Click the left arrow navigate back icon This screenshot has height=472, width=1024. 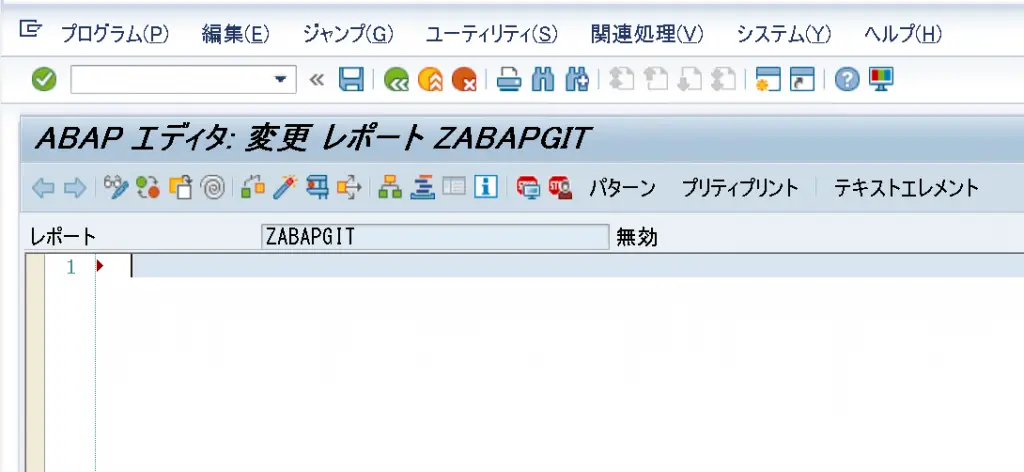coord(42,189)
